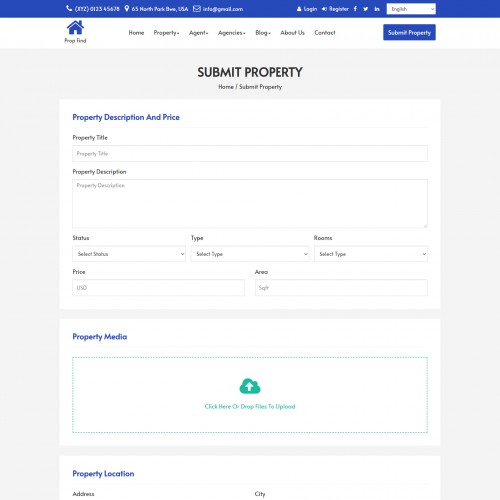The width and height of the screenshot is (500, 500).
Task: Click the Login link
Action: pos(307,9)
